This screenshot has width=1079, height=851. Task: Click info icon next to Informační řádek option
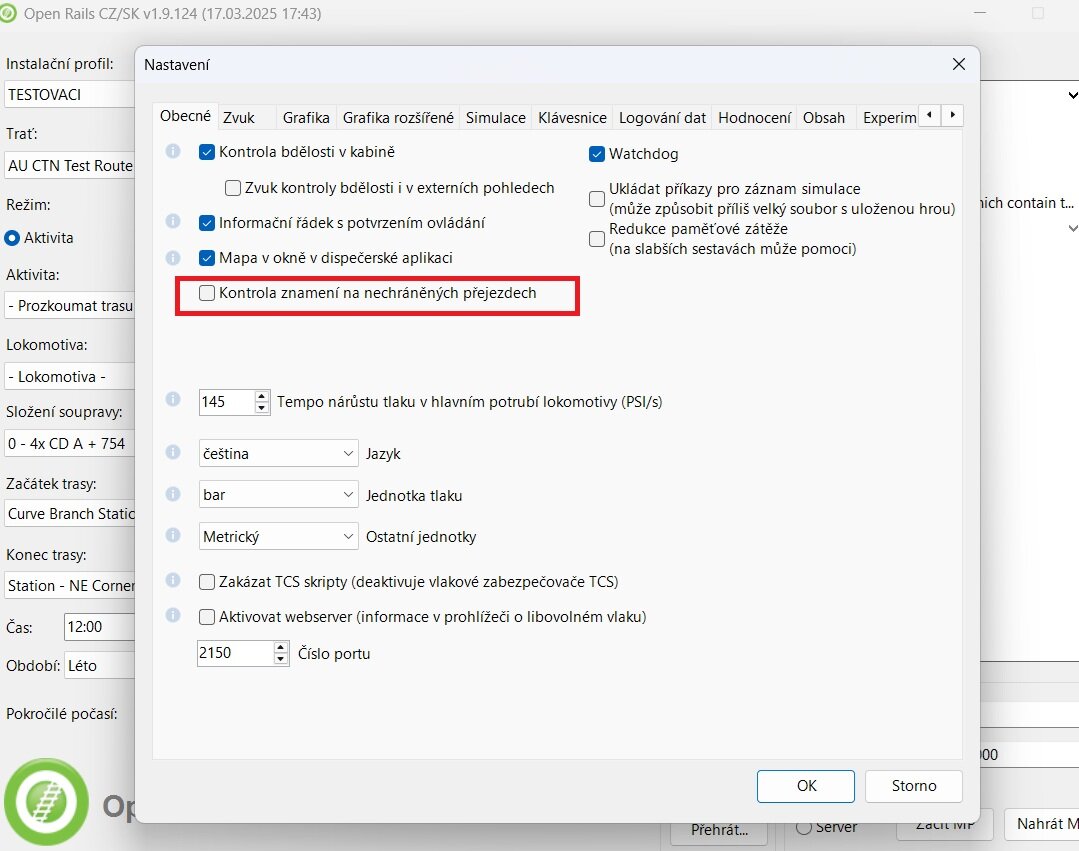(x=172, y=221)
